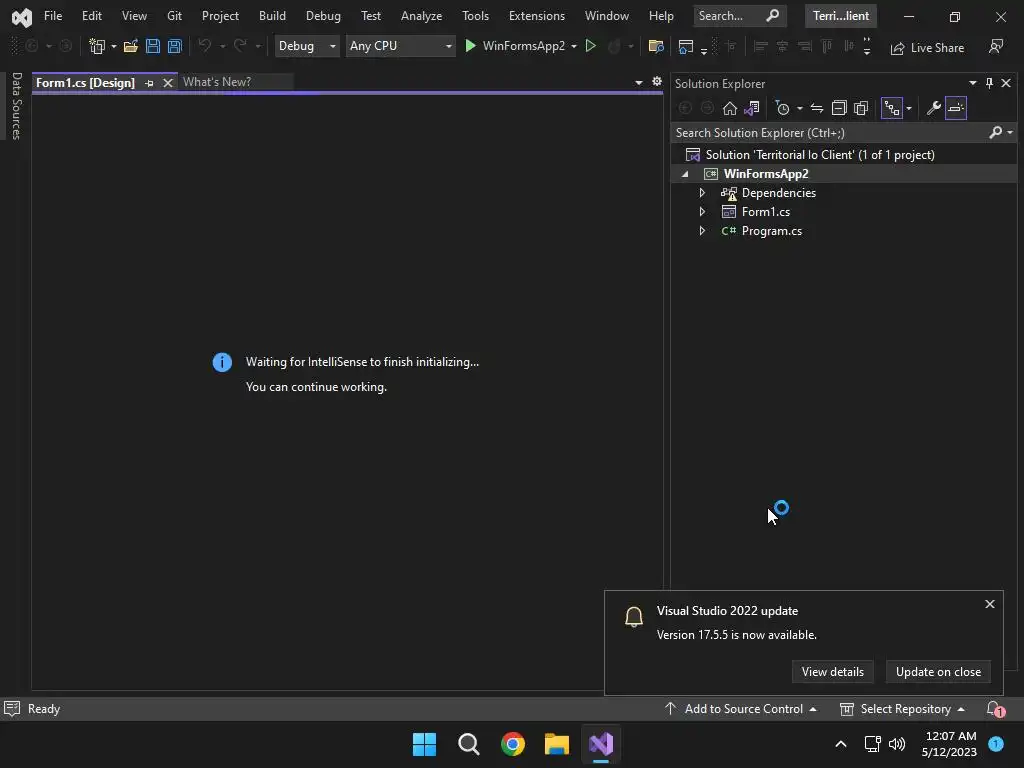Click the Visual Studio logo icon
Viewport: 1024px width, 768px height.
(22, 17)
